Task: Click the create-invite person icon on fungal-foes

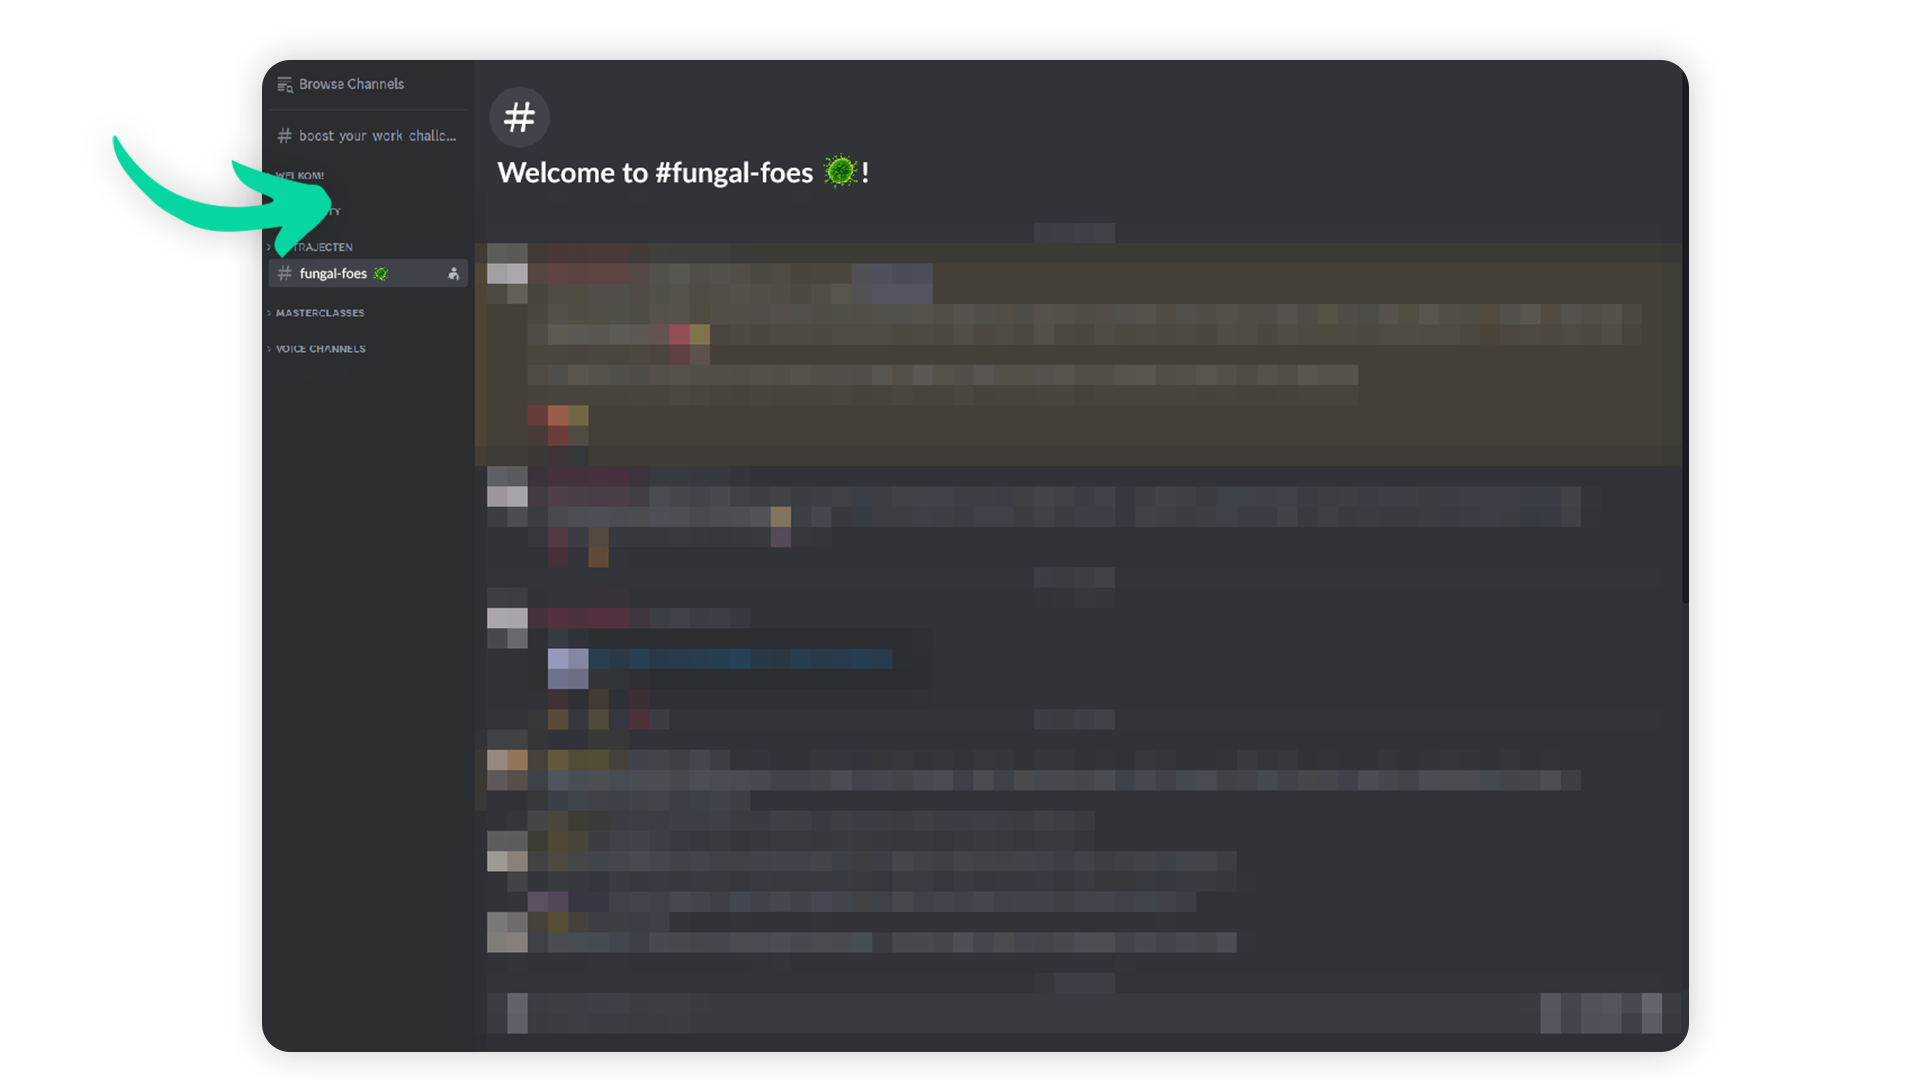Action: (x=453, y=274)
